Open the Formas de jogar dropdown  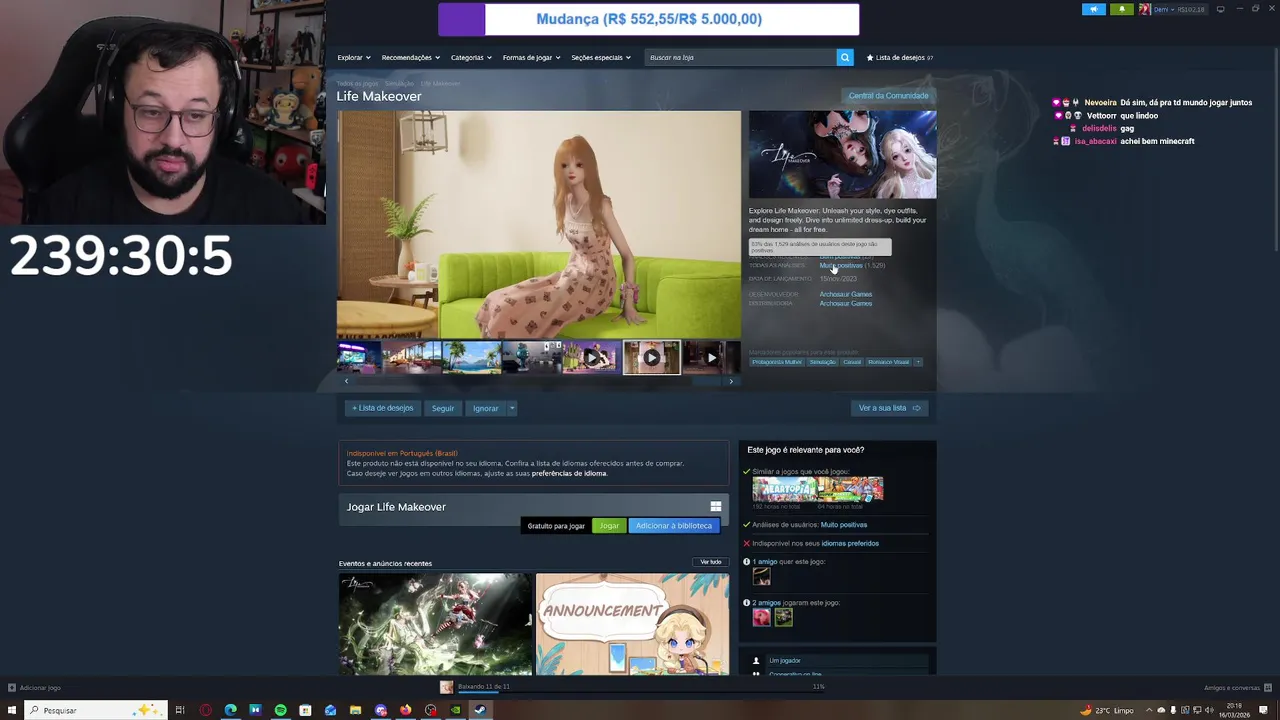[x=531, y=57]
